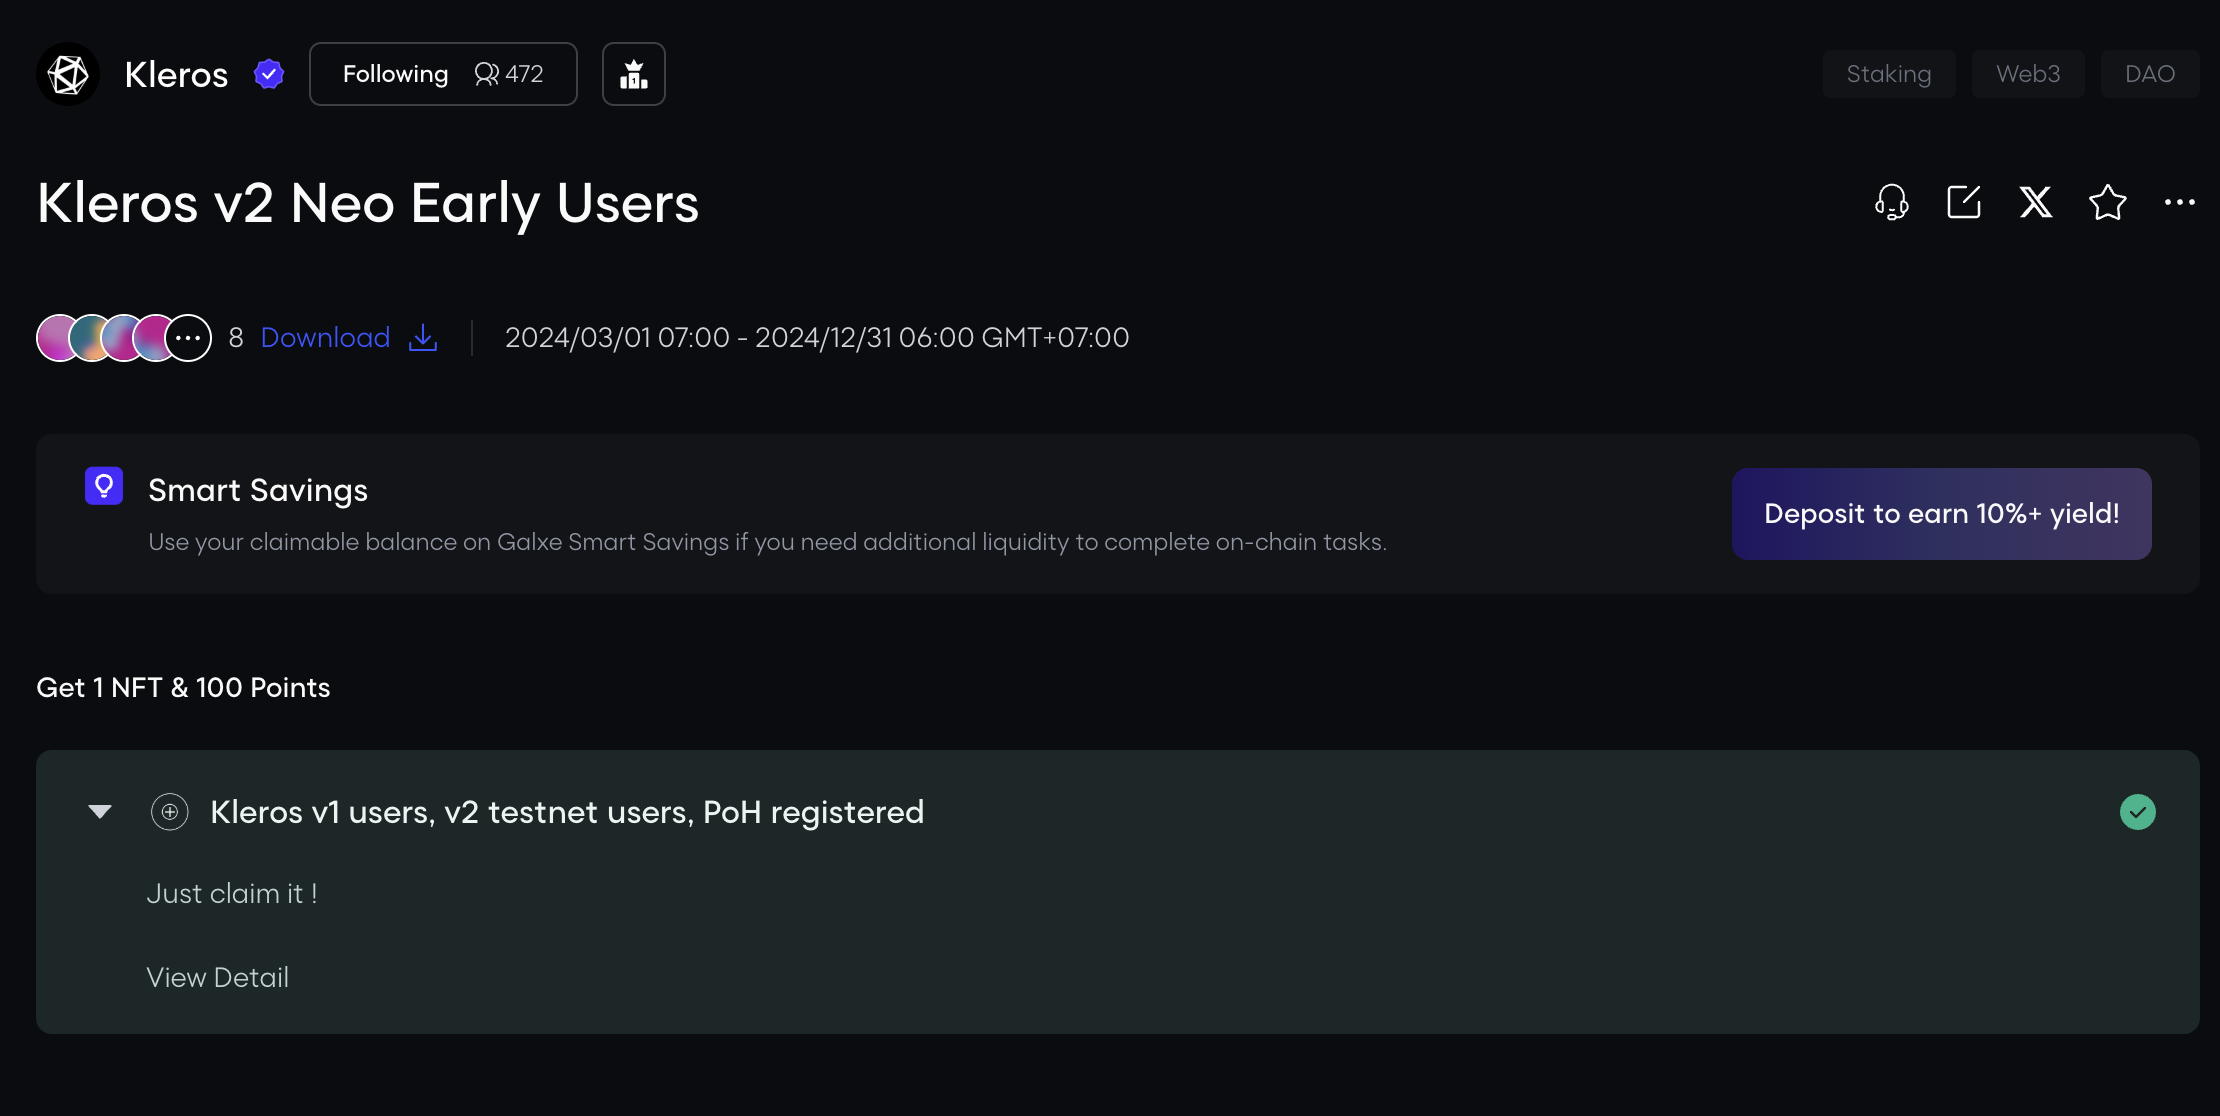Select the Staking tag
This screenshot has width=2220, height=1116.
pos(1888,74)
